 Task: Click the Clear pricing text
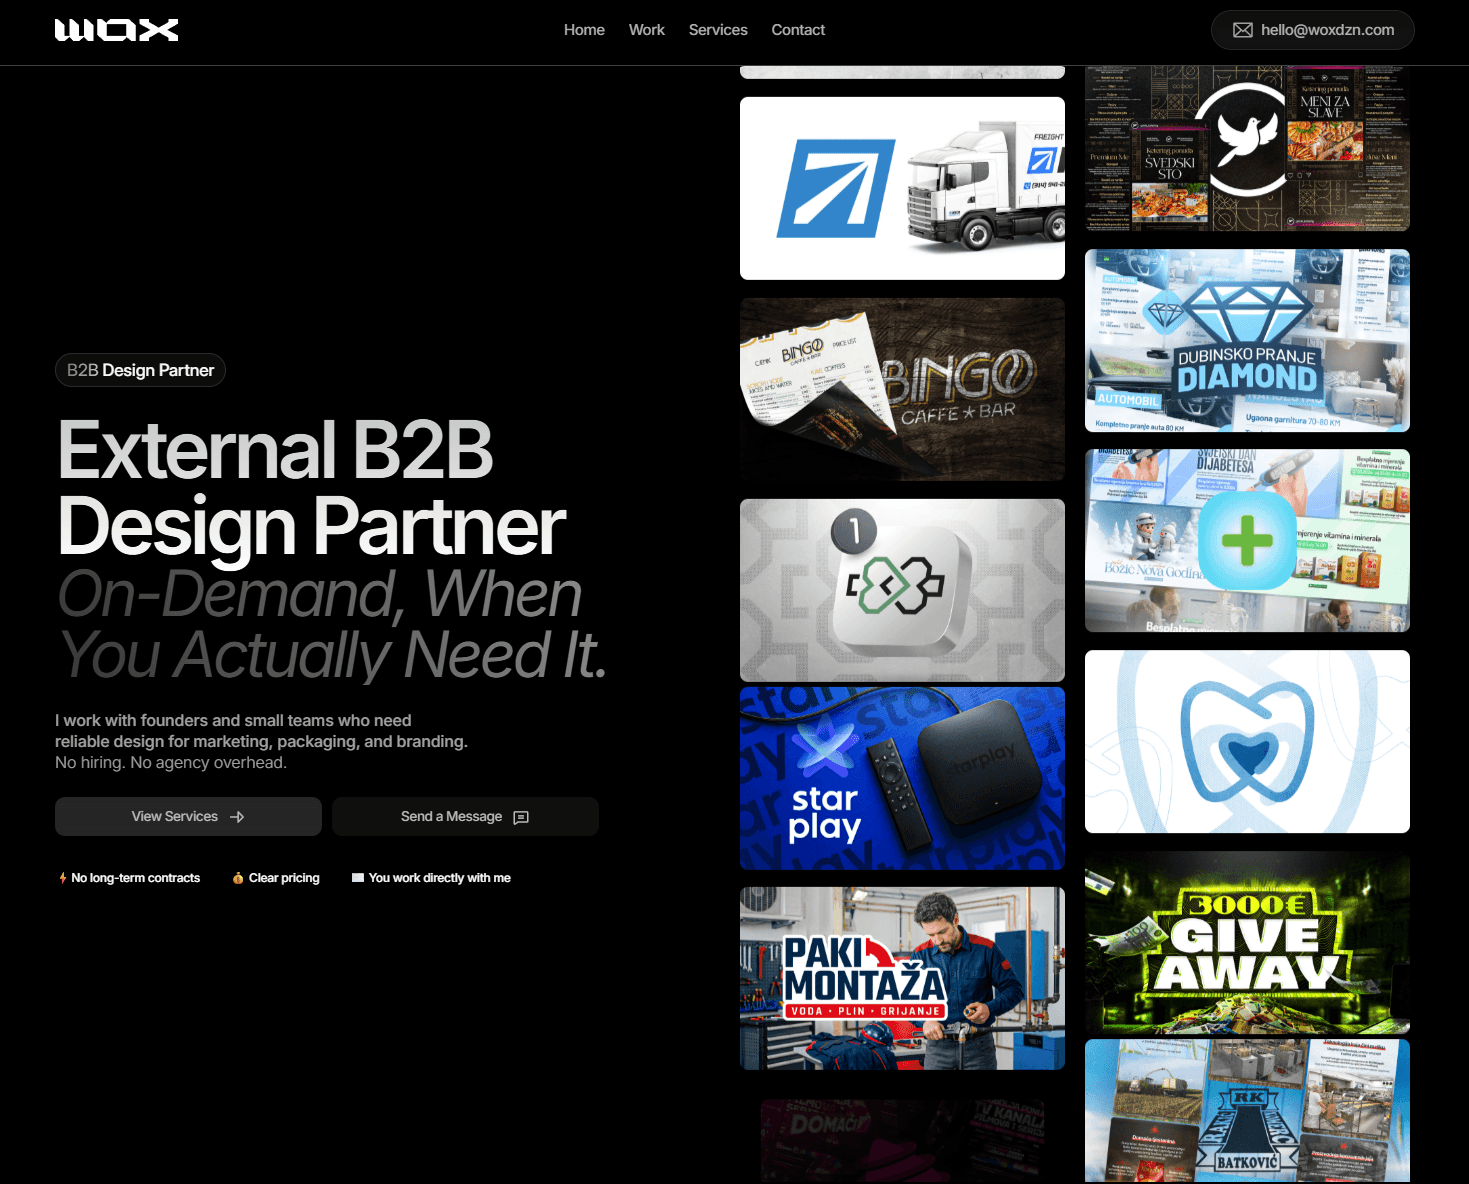tap(284, 878)
